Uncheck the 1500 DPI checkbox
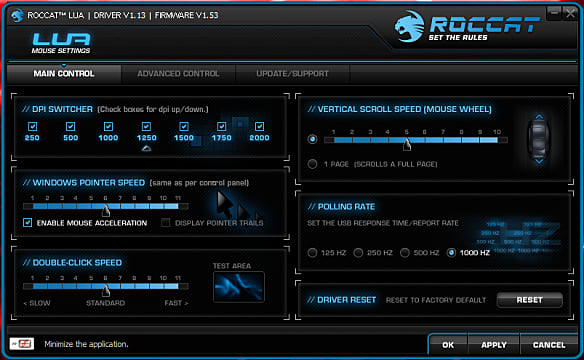Image resolution: width=584 pixels, height=360 pixels. pos(184,127)
